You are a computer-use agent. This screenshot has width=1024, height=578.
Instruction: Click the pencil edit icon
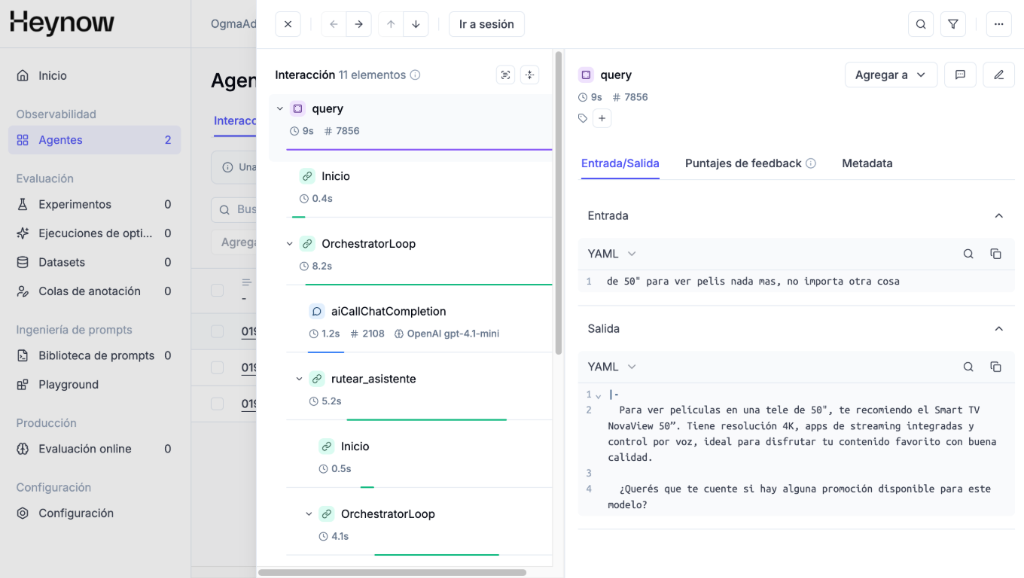tap(998, 75)
